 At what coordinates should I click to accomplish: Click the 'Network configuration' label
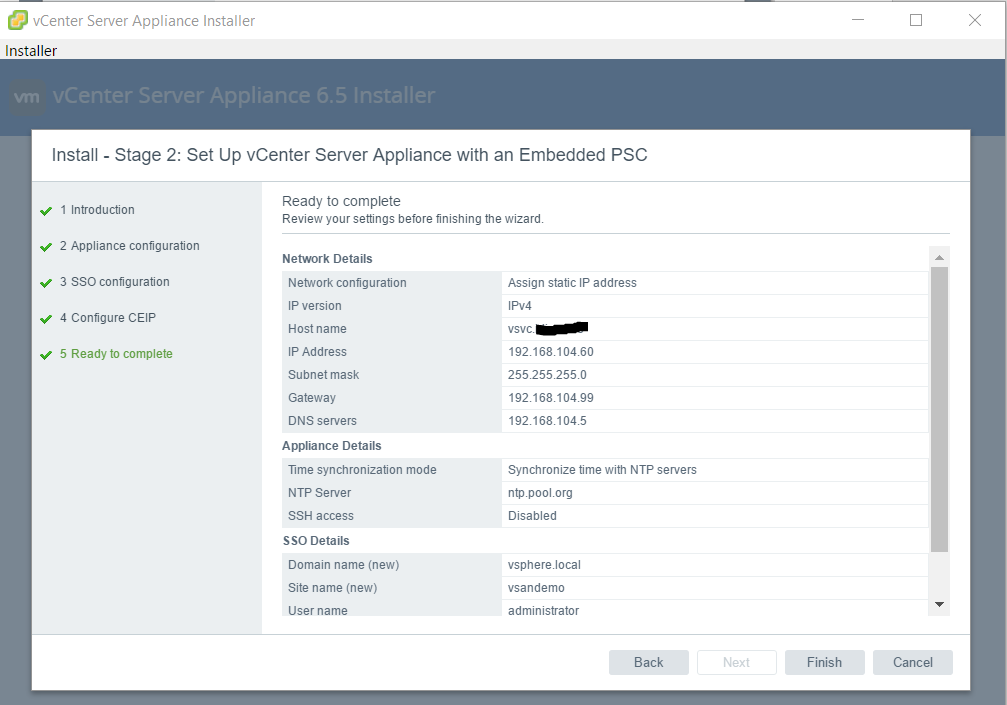(x=347, y=283)
